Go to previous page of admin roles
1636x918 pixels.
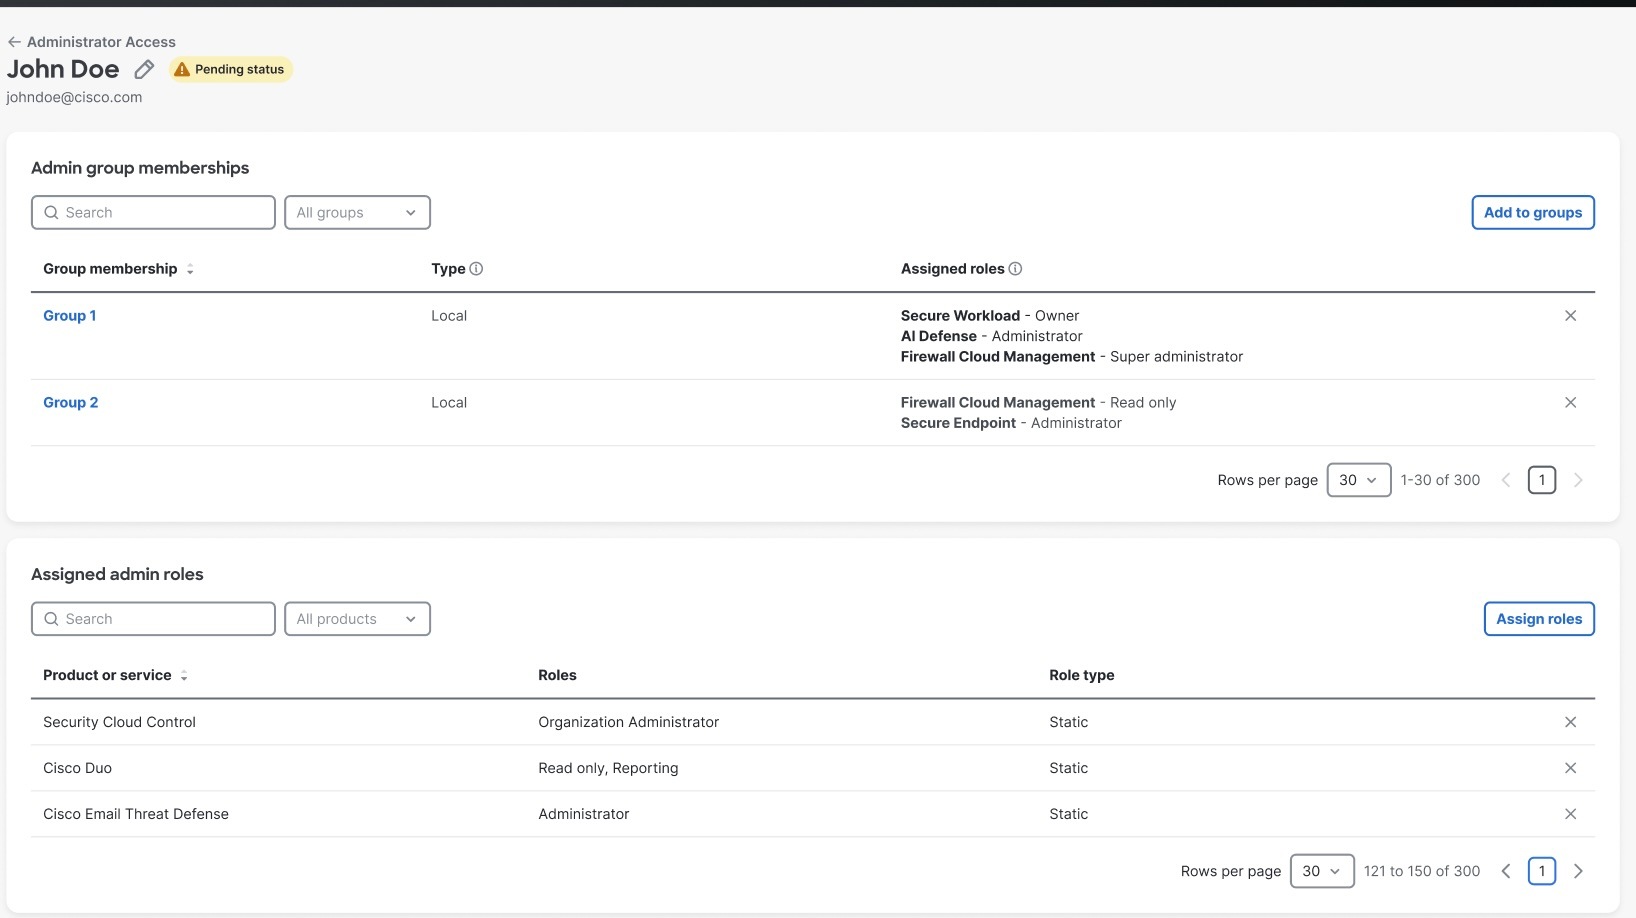coord(1506,871)
